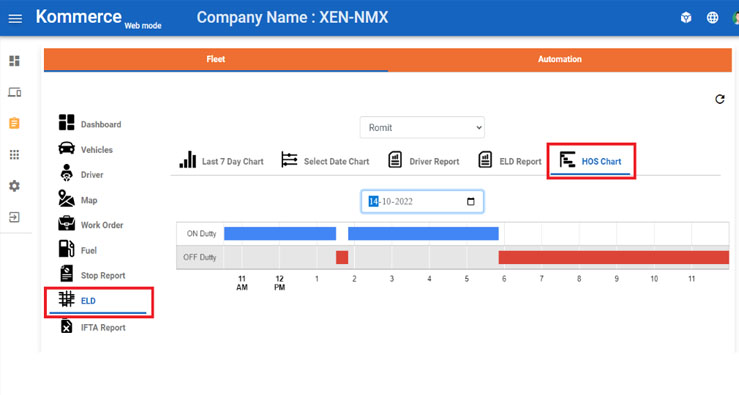Open the Fuel menu label
739x395 pixels.
pos(89,251)
